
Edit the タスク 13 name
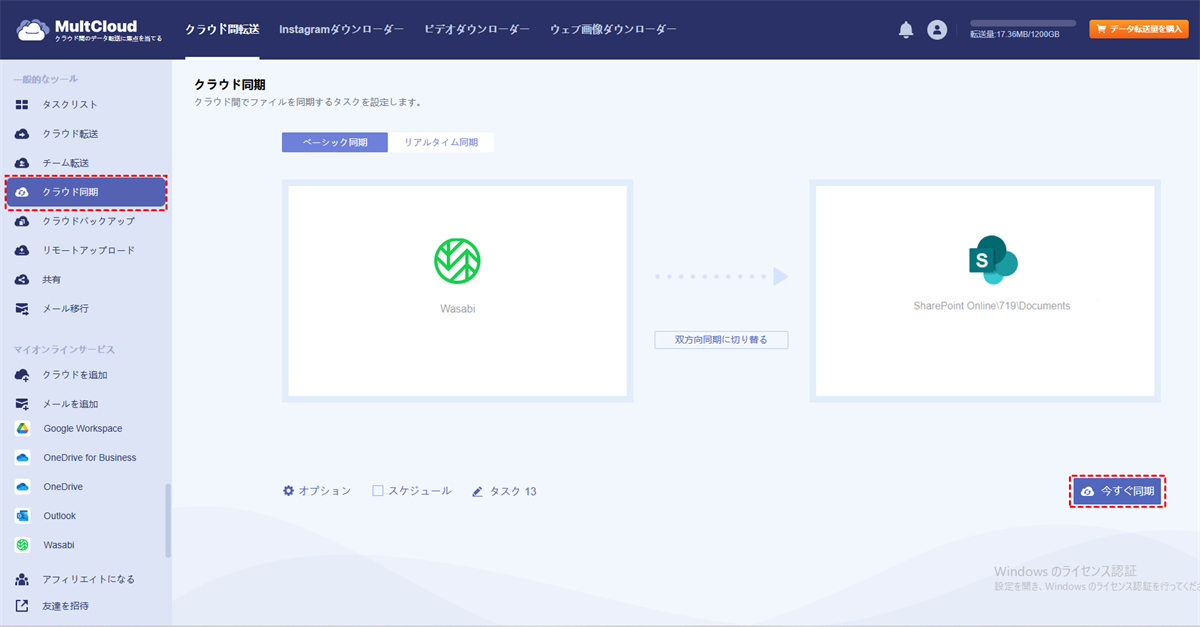coord(504,491)
